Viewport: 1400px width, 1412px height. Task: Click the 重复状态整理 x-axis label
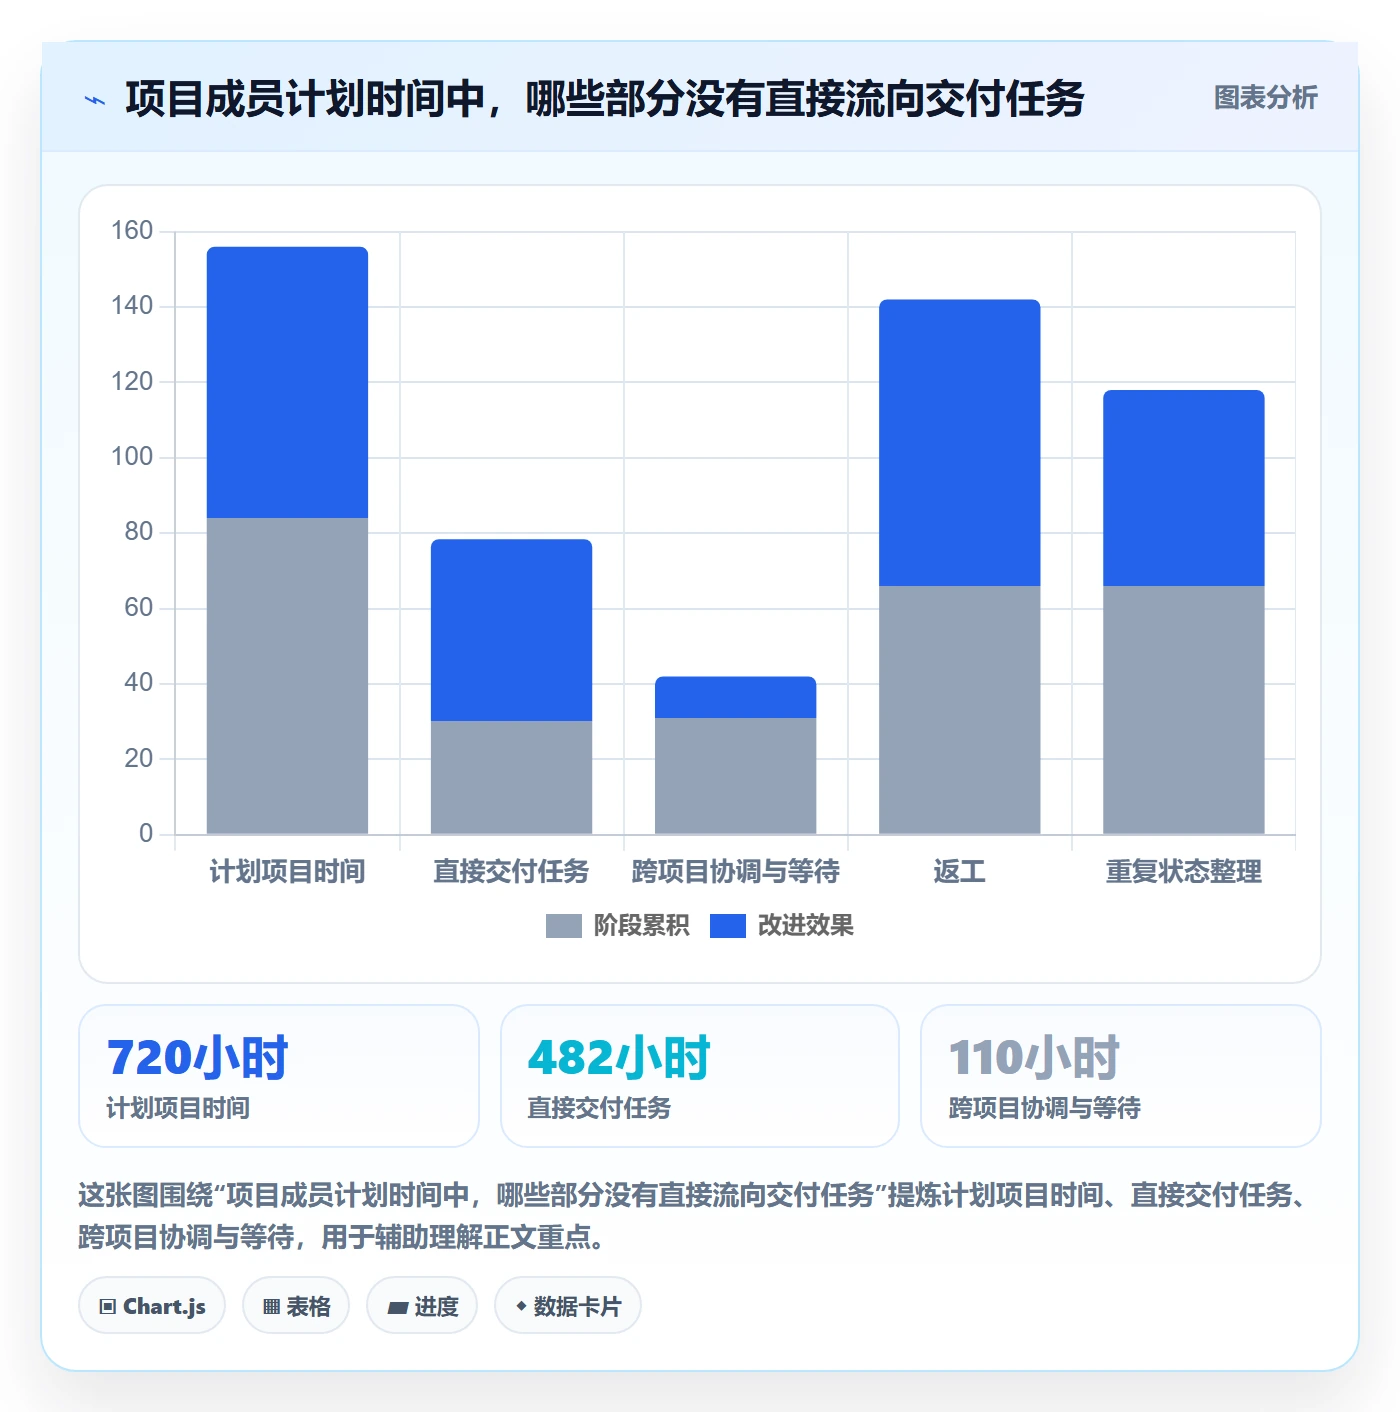point(1183,871)
